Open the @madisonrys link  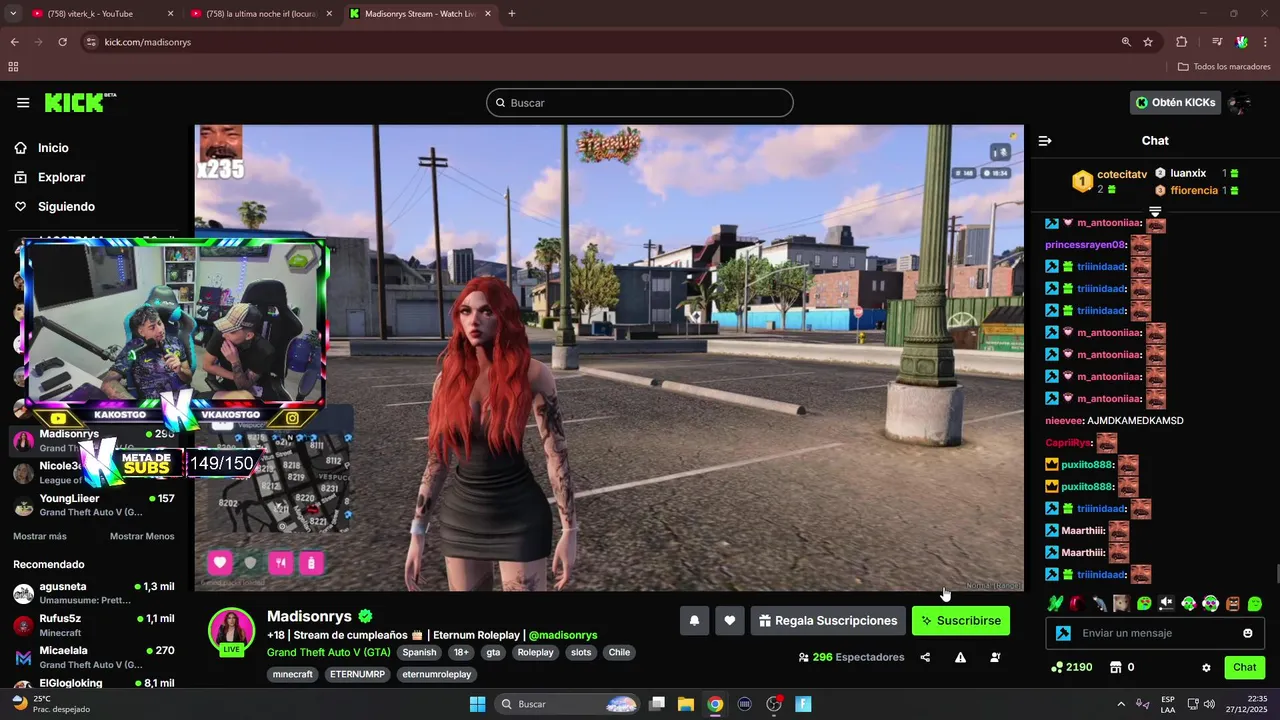[563, 635]
